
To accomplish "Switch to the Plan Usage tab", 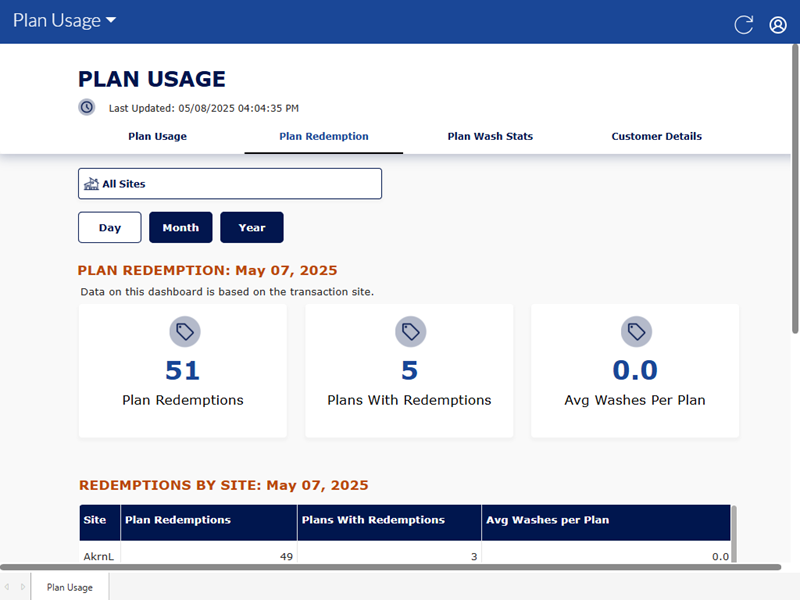I will point(157,136).
